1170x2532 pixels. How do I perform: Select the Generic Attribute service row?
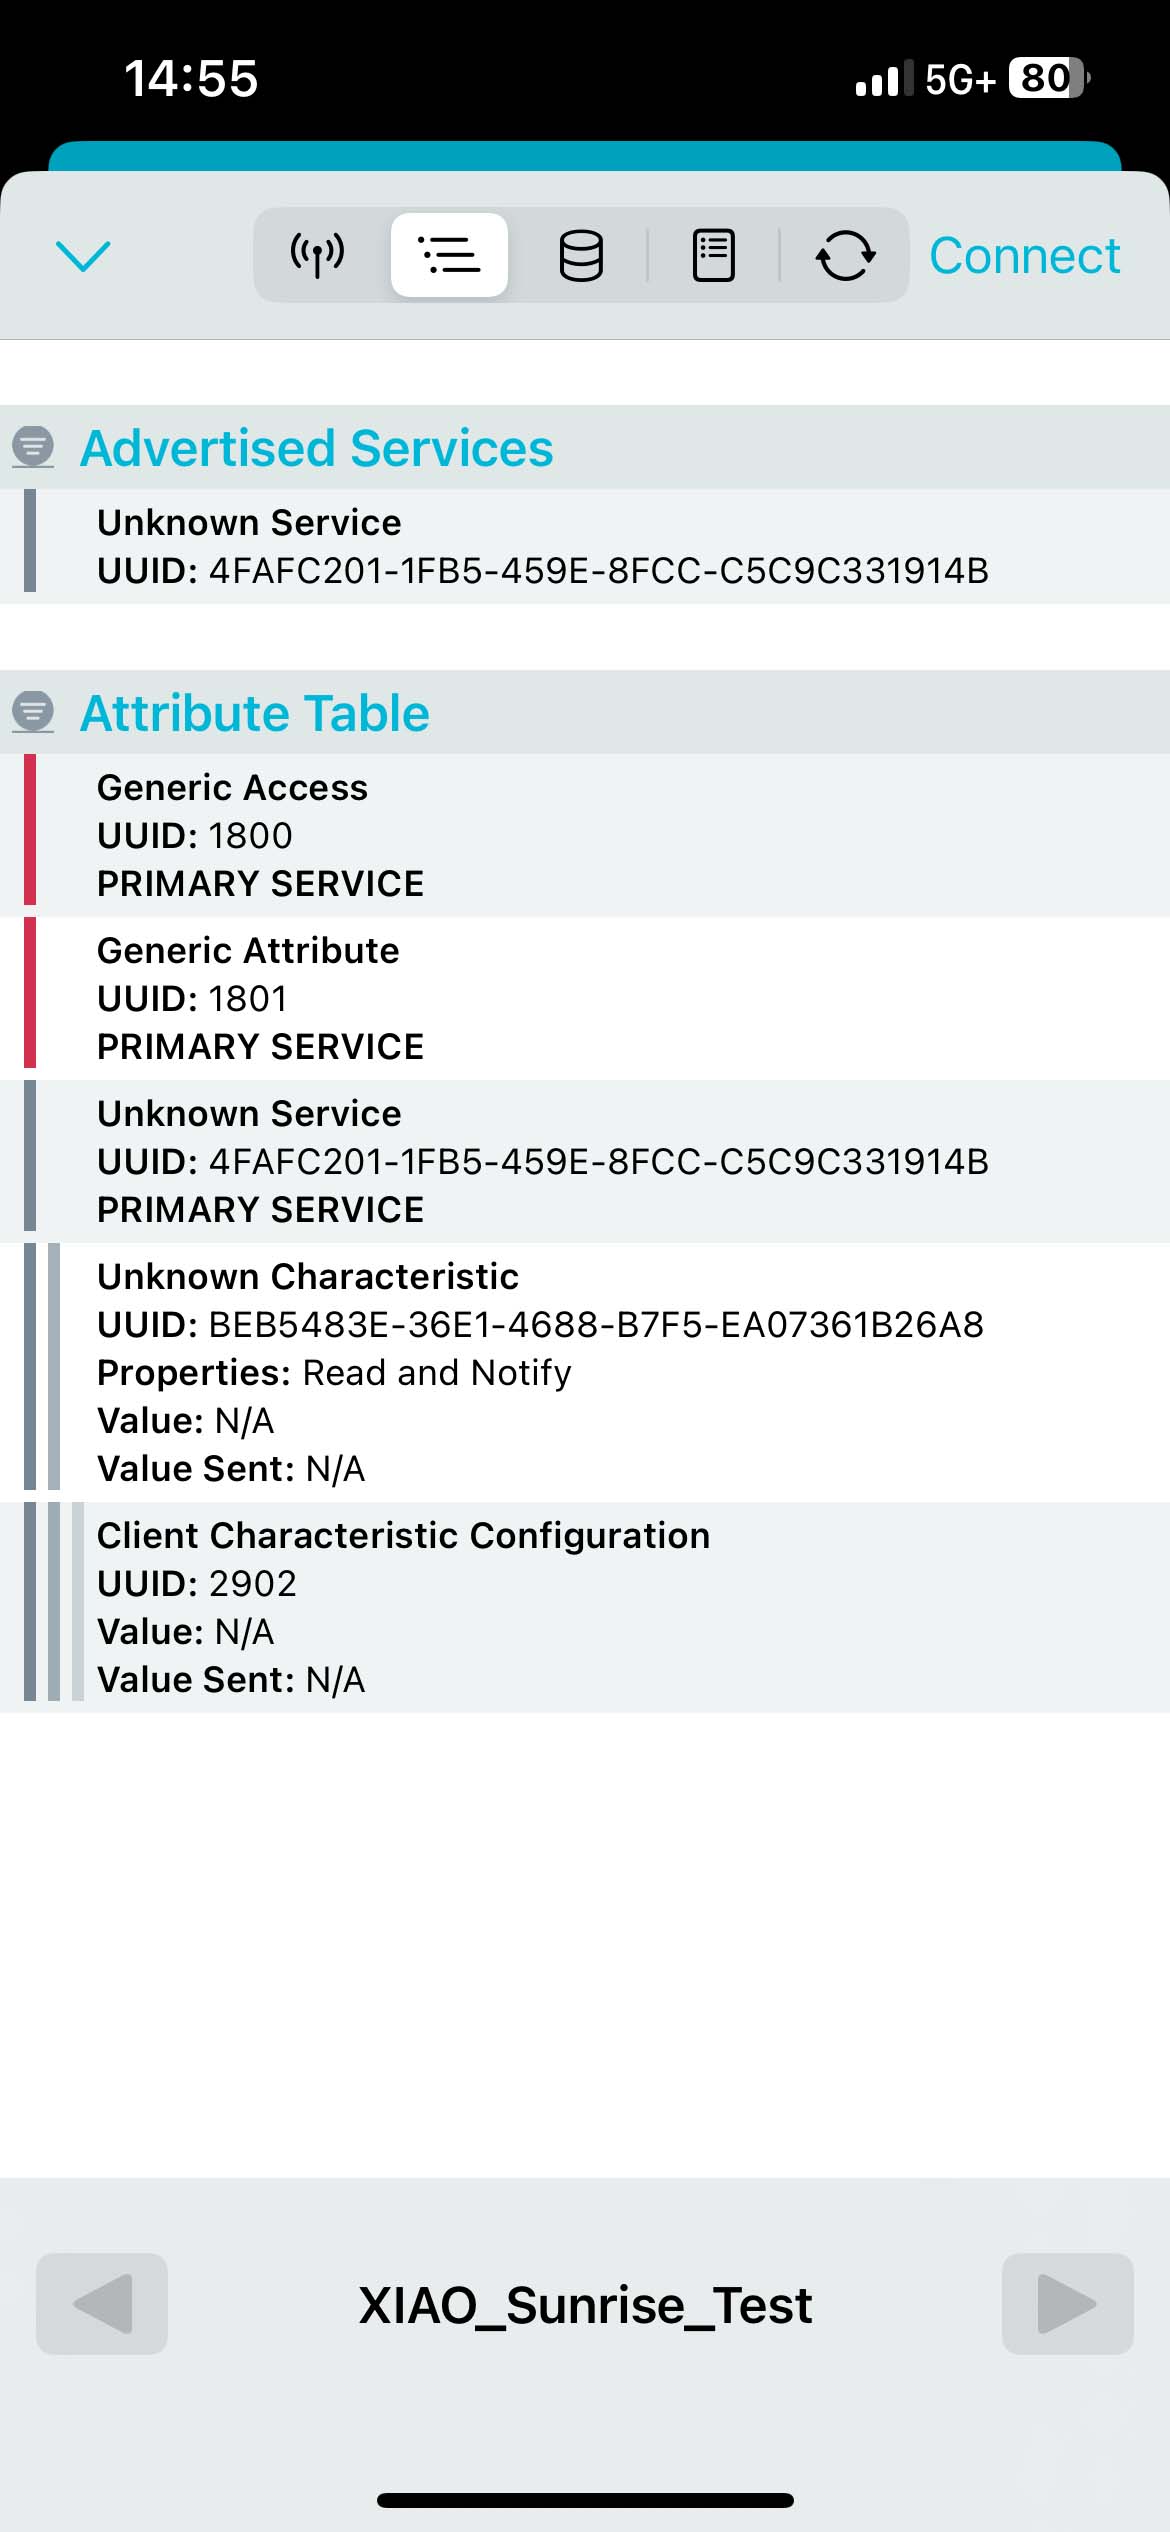click(x=585, y=998)
